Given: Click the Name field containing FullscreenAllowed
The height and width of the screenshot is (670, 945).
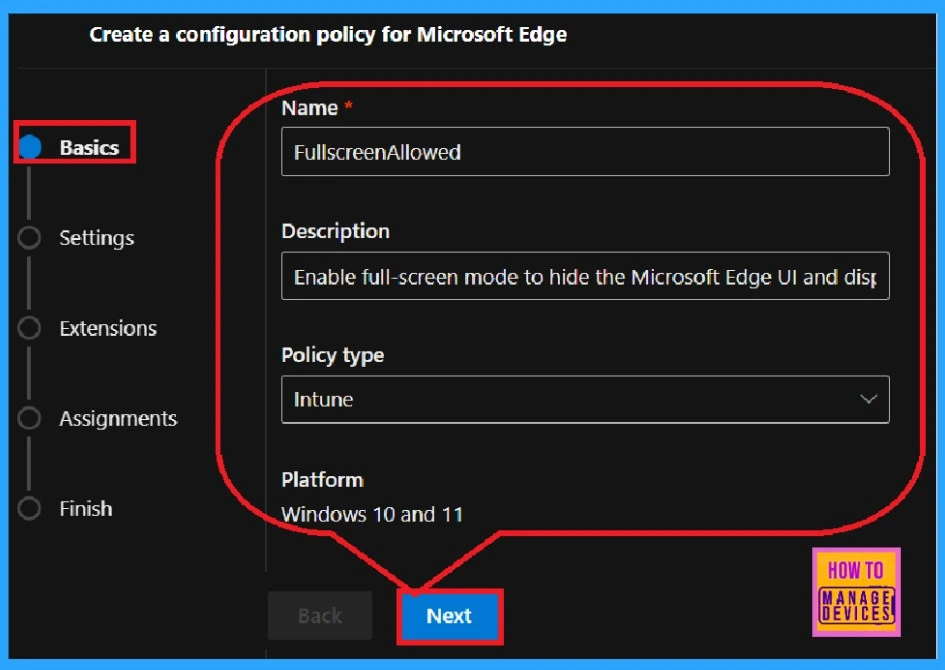Looking at the screenshot, I should click(x=585, y=151).
